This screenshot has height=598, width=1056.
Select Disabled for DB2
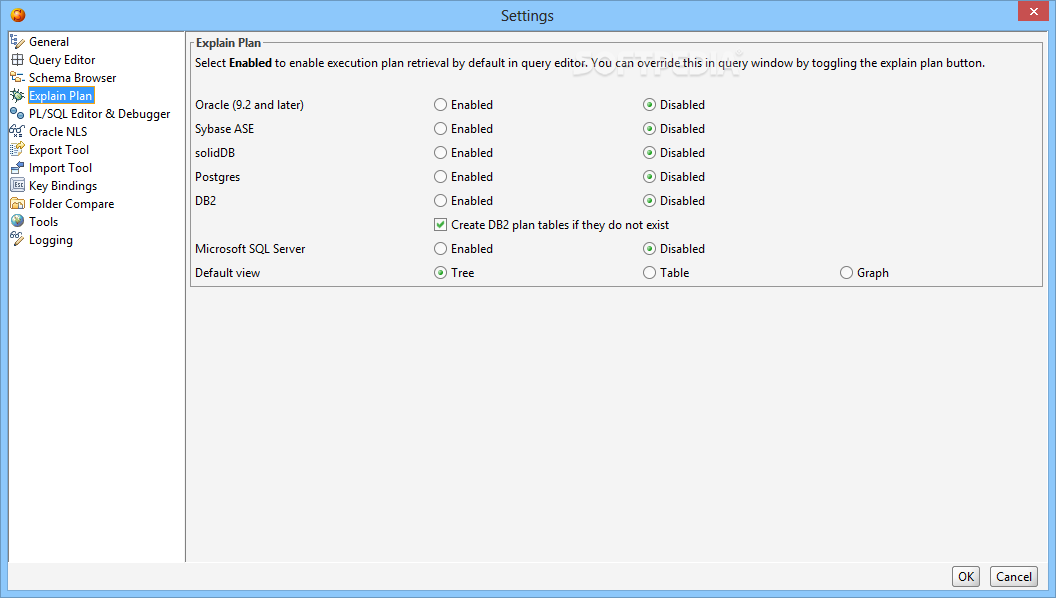[x=649, y=201]
